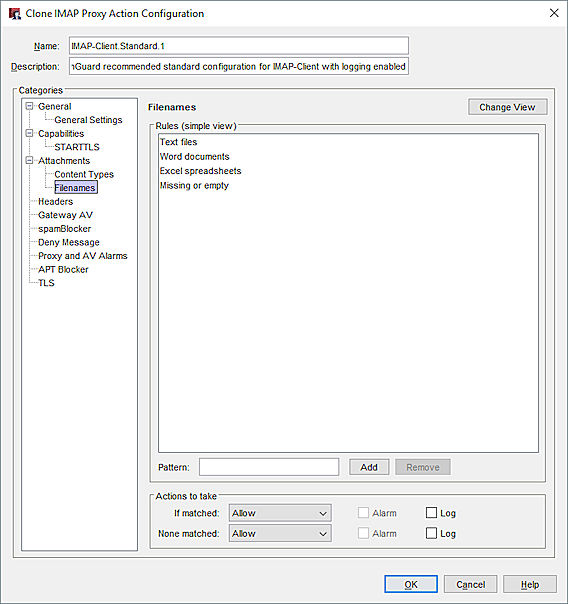Collapse the Attachments tree node
The image size is (568, 604).
29,160
